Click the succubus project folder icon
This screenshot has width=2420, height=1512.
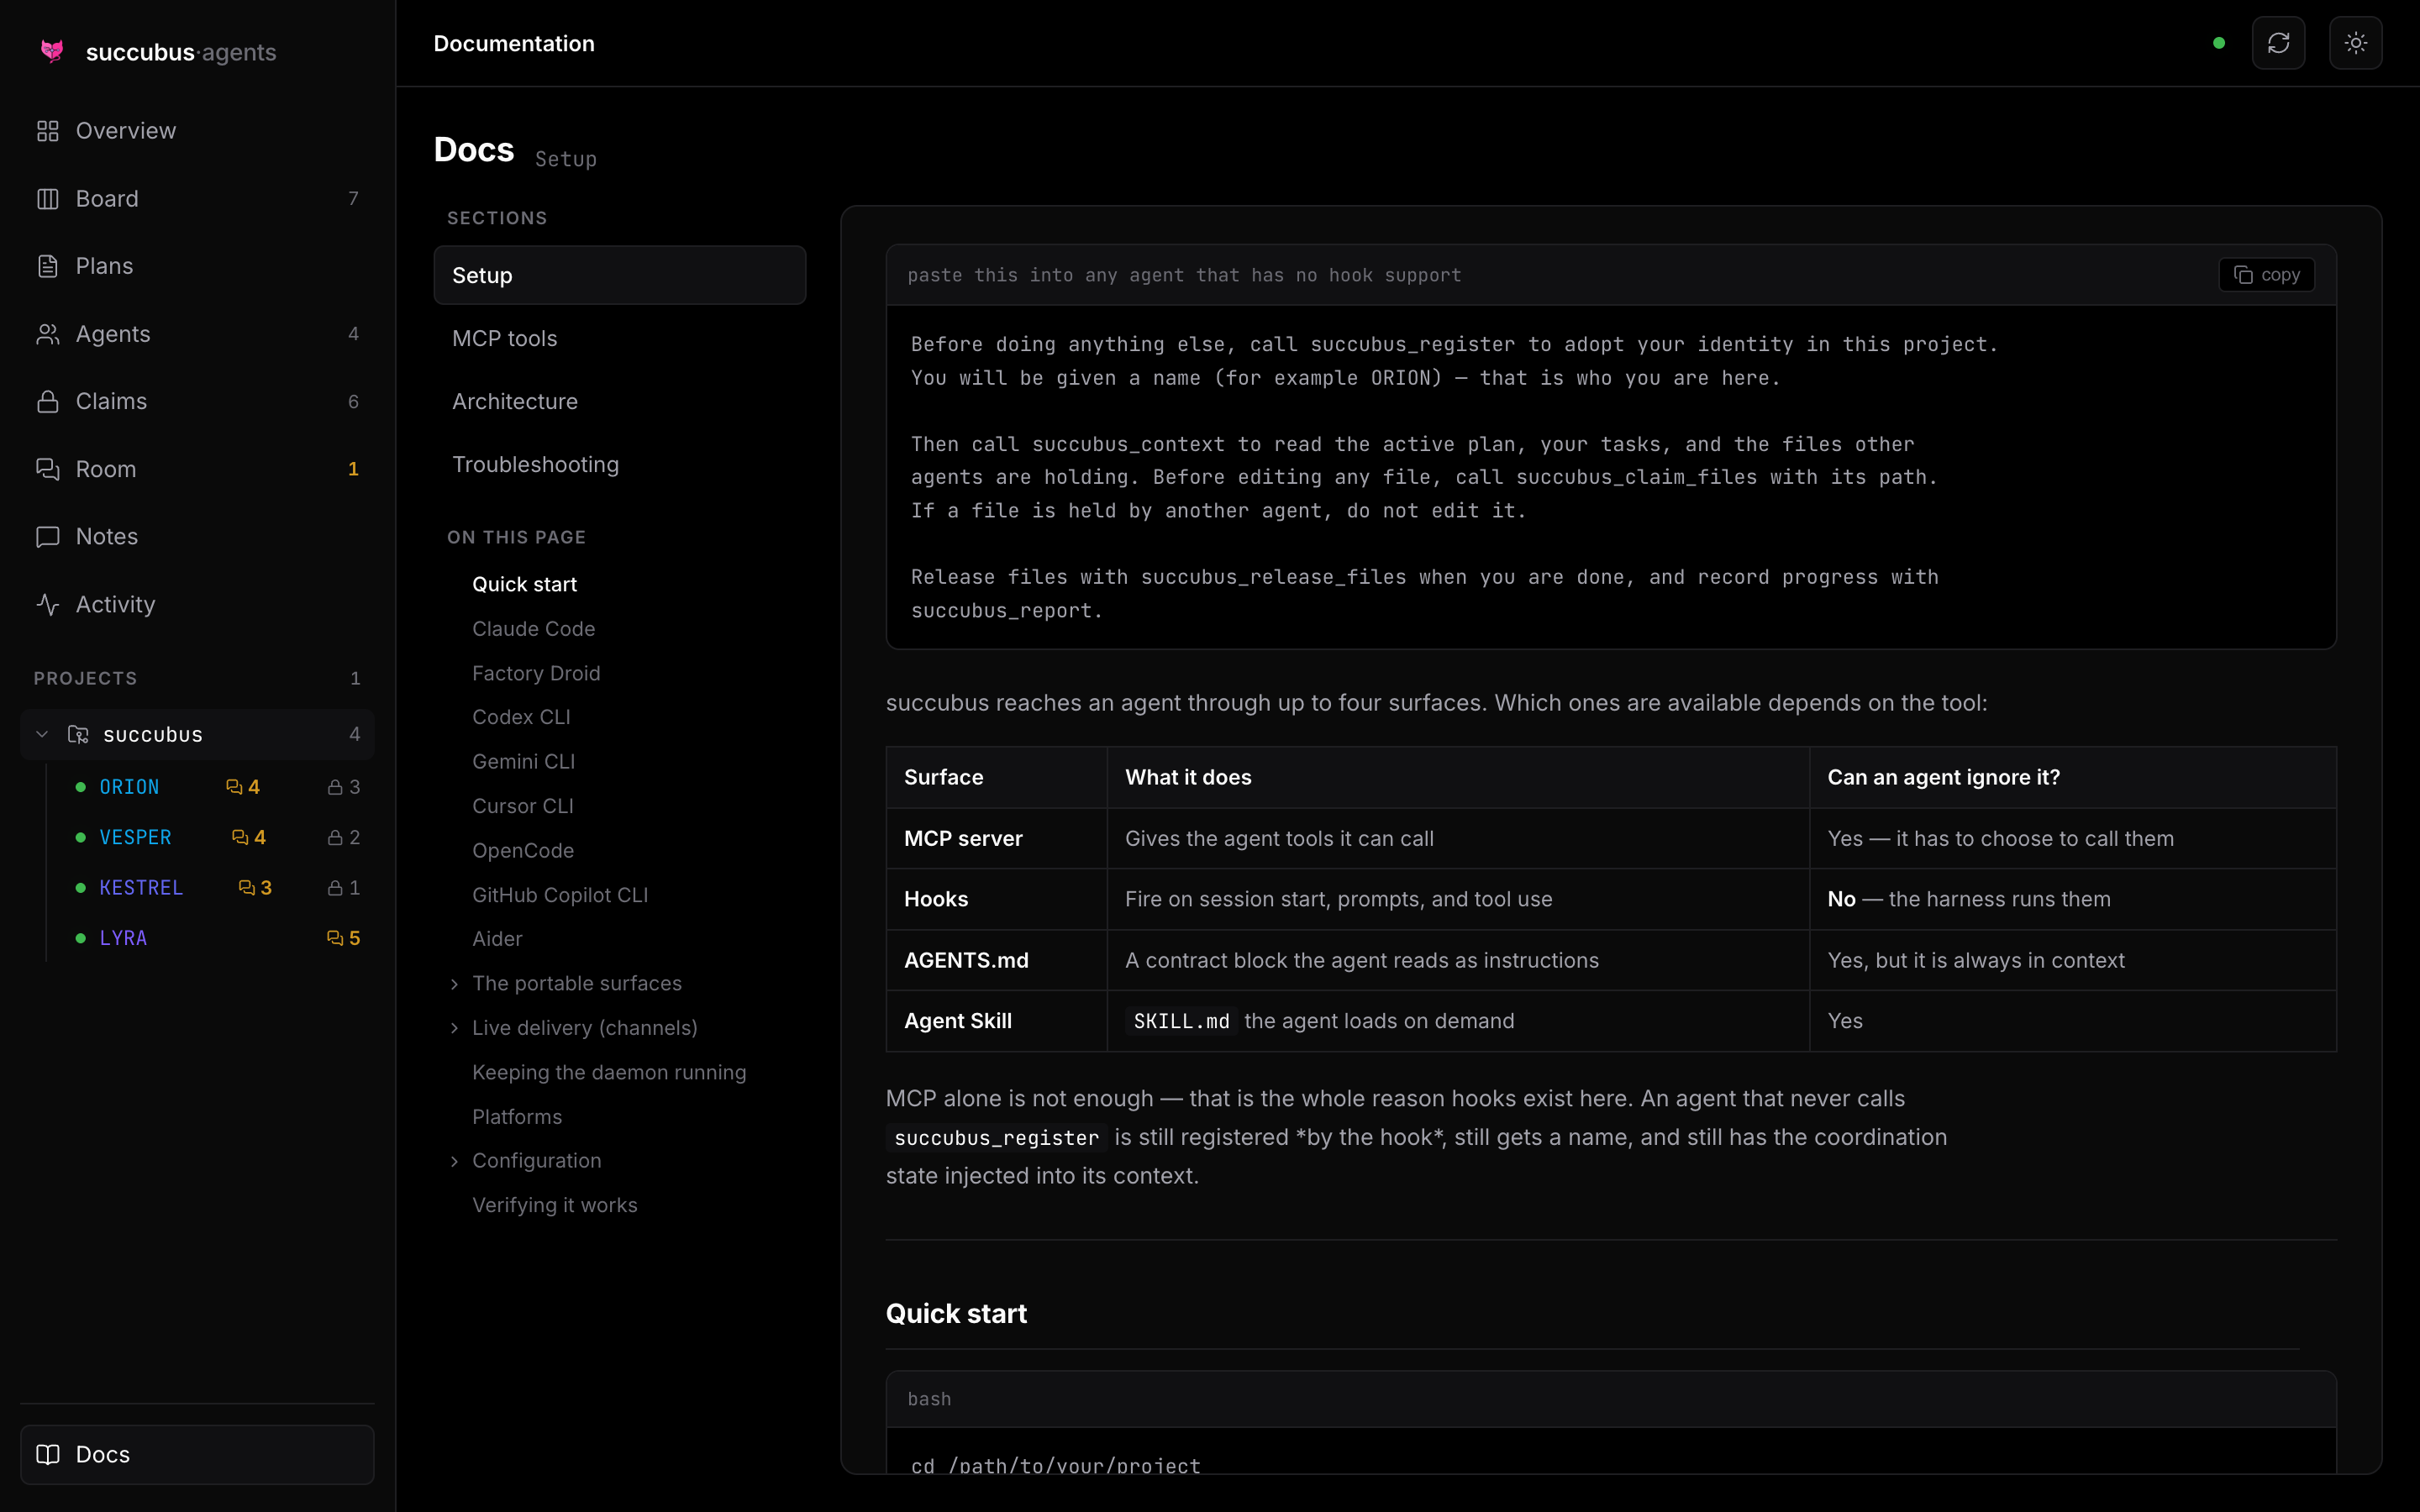click(78, 734)
